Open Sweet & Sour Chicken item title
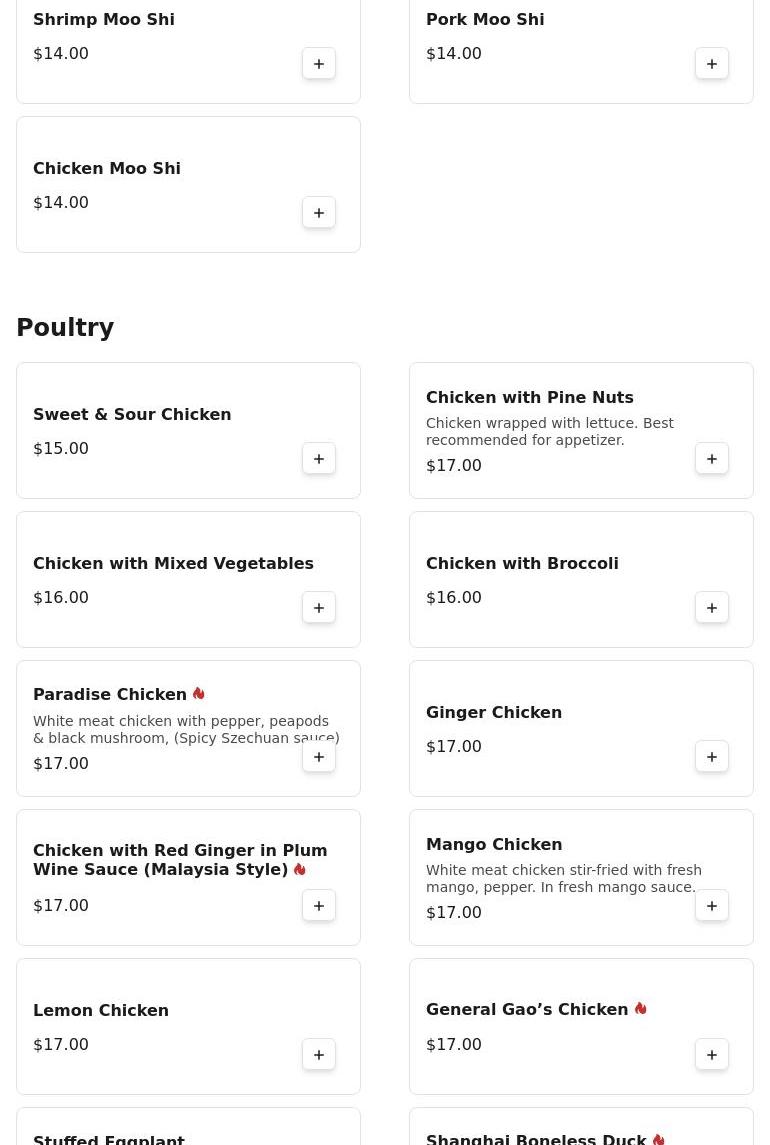Viewport: 770px width, 1145px height. tap(132, 414)
